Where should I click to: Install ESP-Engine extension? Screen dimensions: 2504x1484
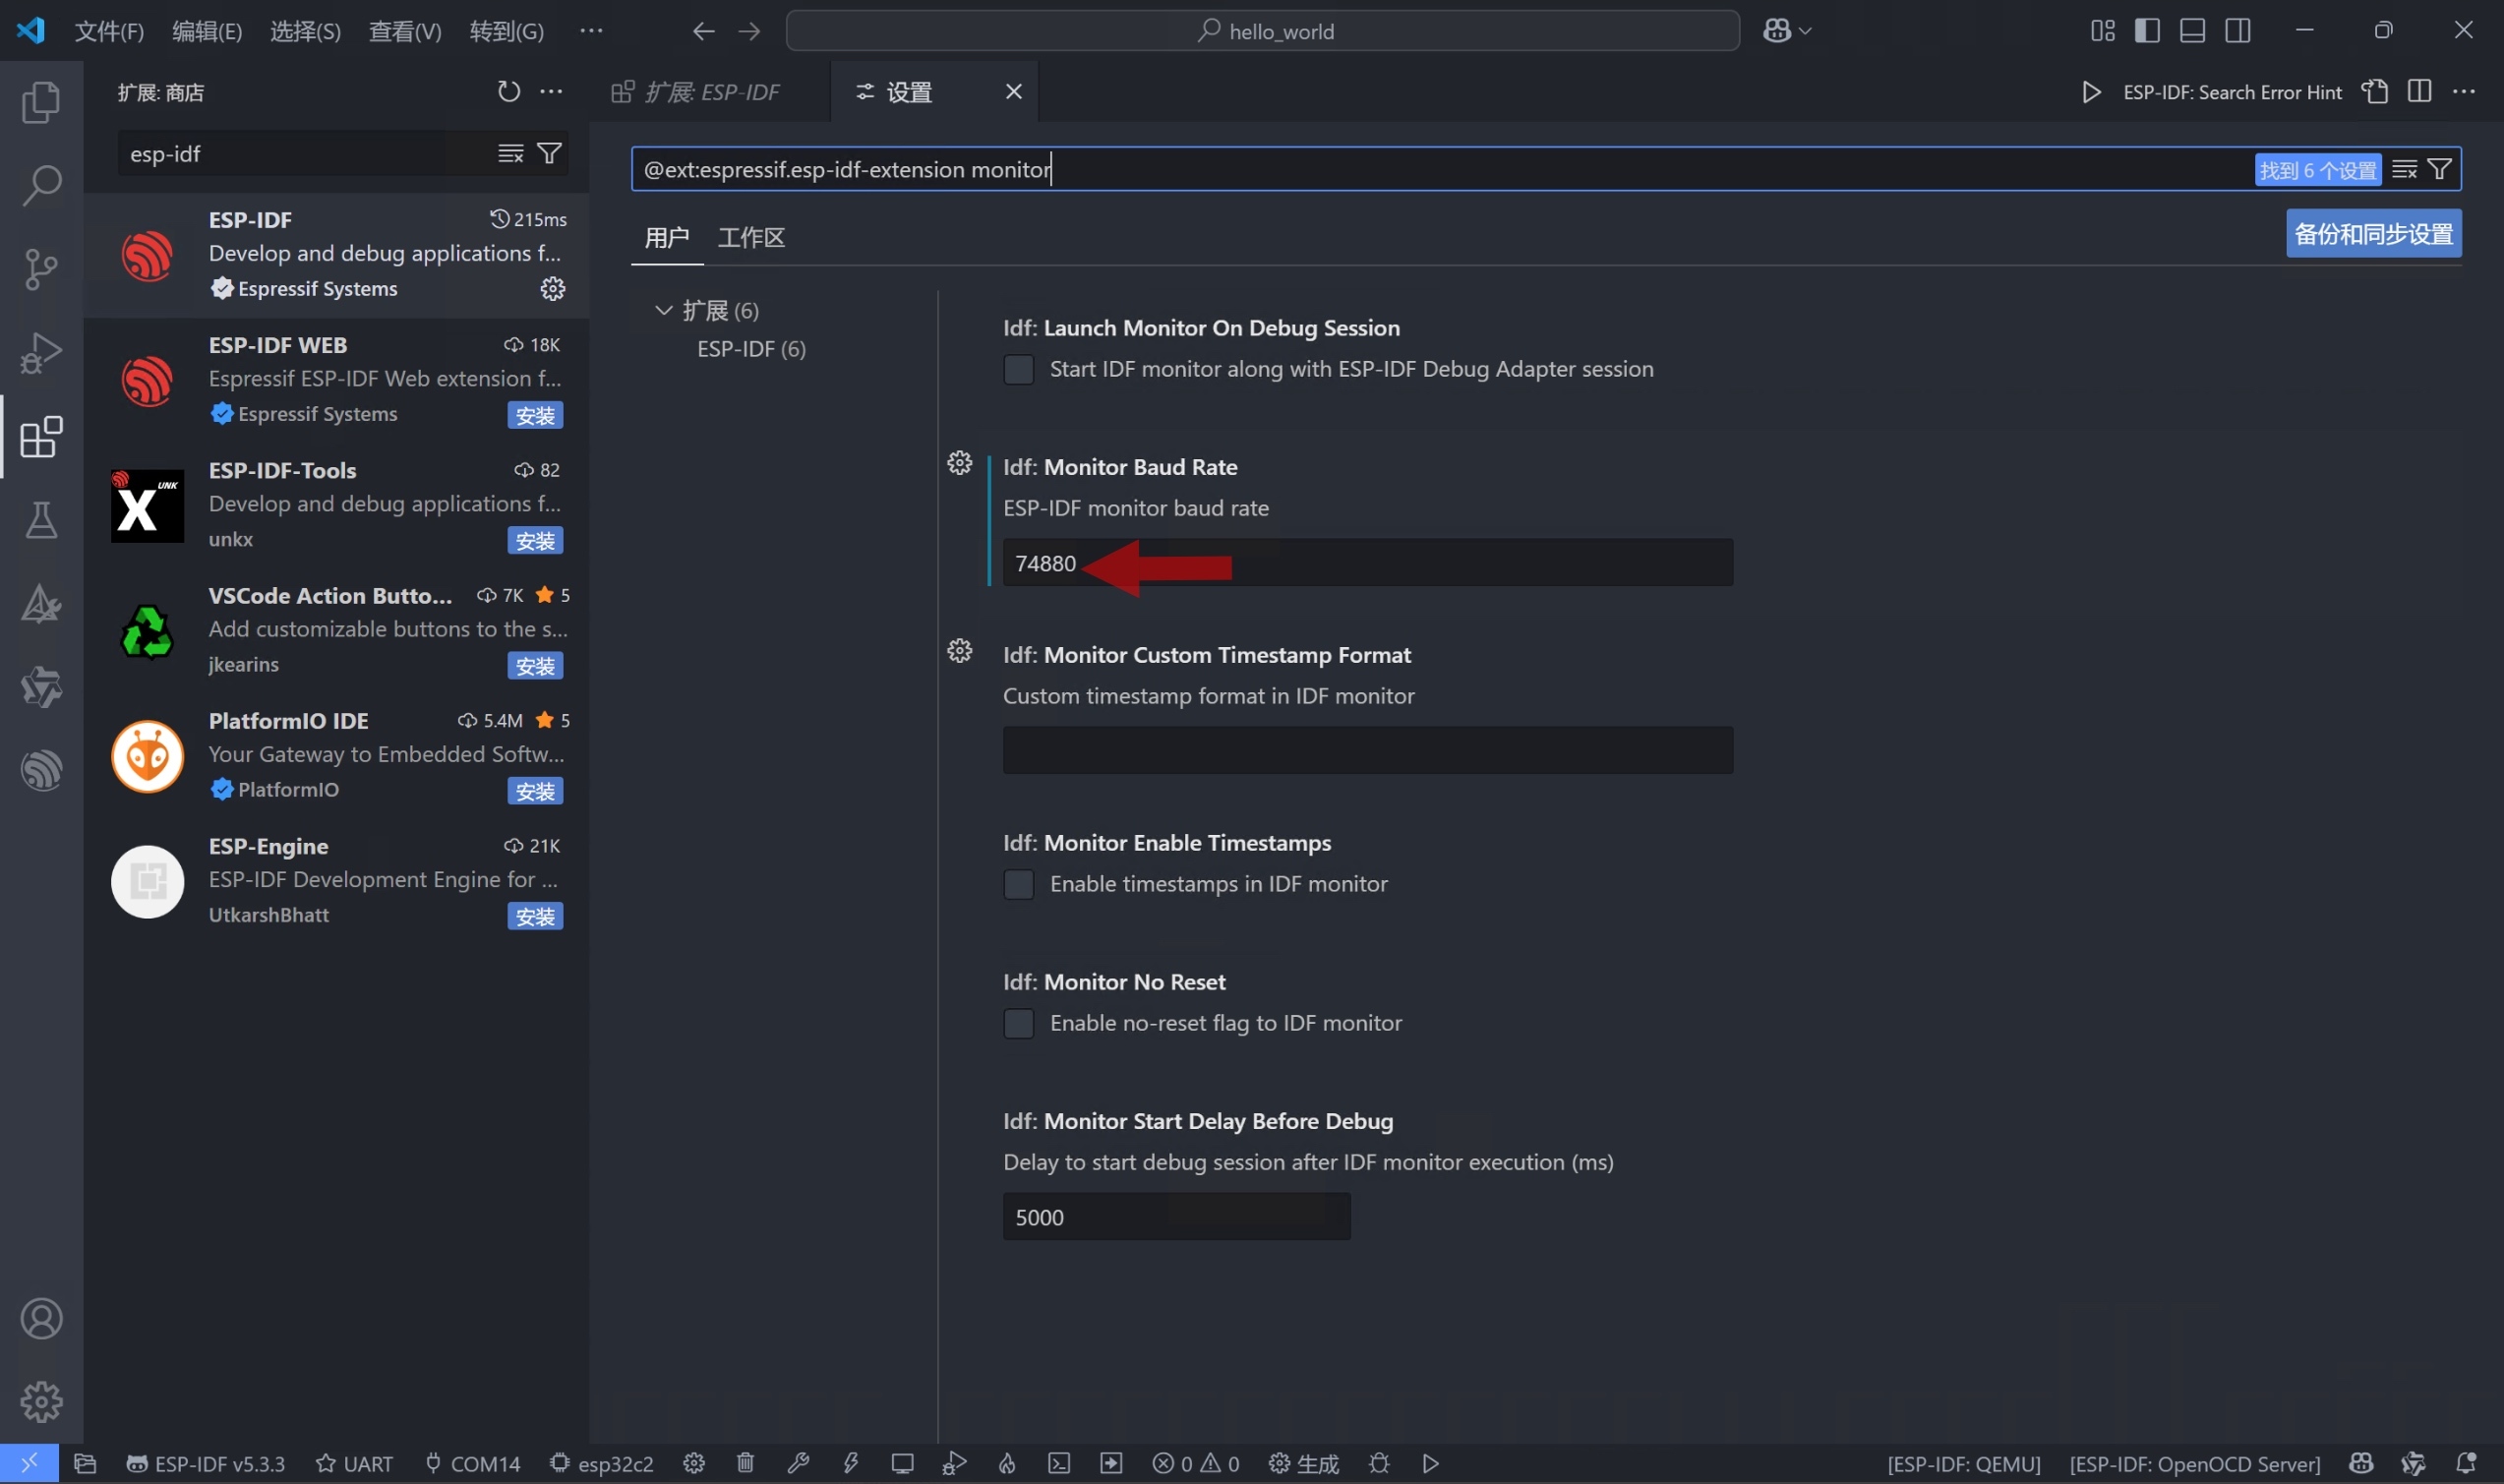535,917
